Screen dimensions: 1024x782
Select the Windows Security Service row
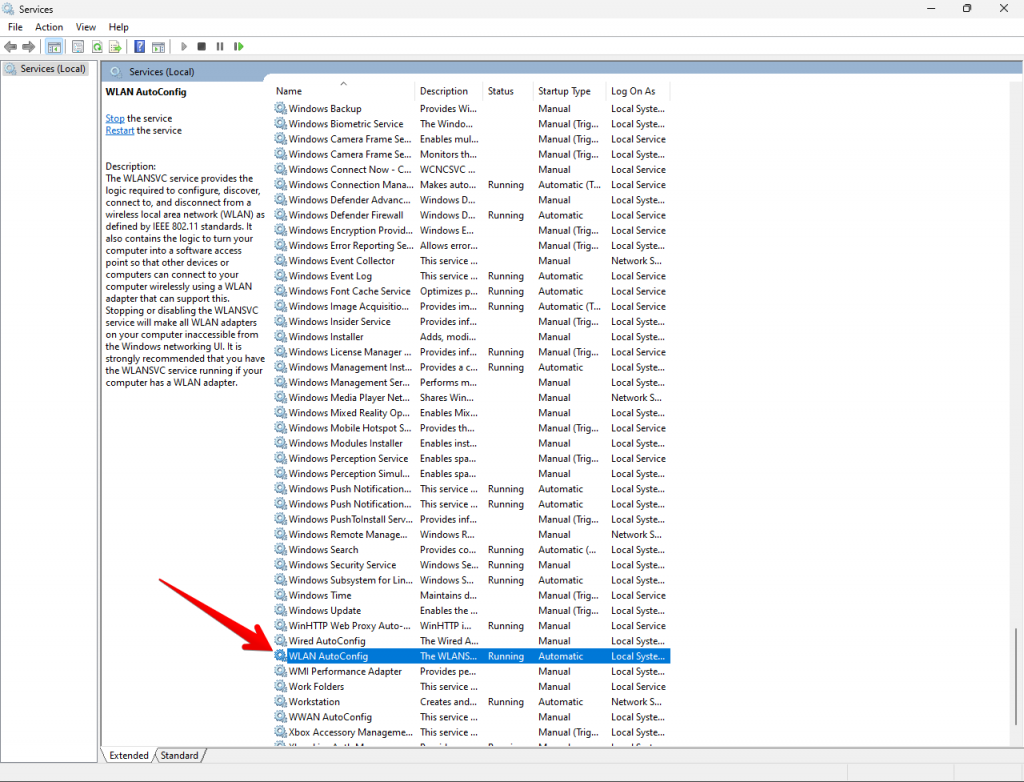coord(472,565)
